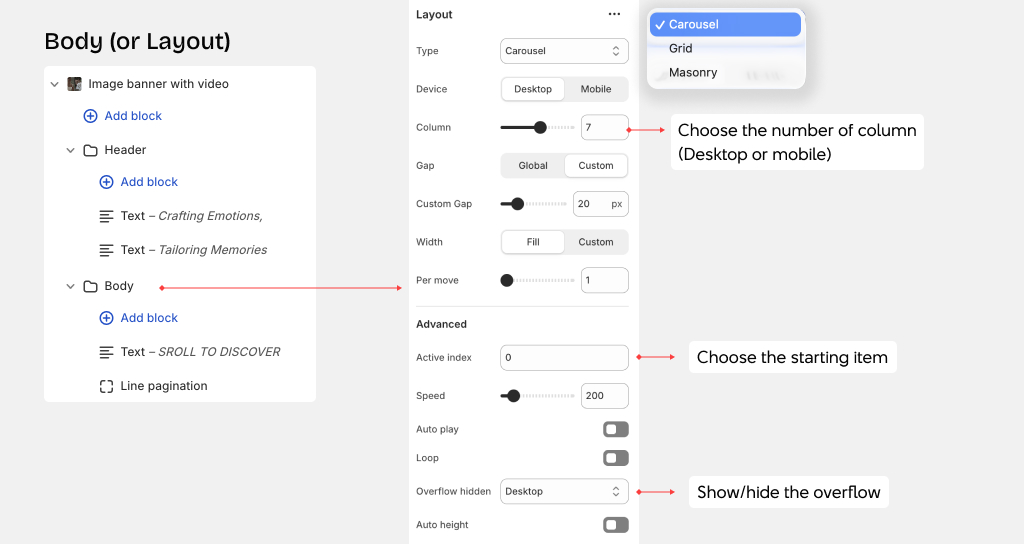The width and height of the screenshot is (1024, 544).
Task: Click the Body folder icon
Action: coord(90,286)
